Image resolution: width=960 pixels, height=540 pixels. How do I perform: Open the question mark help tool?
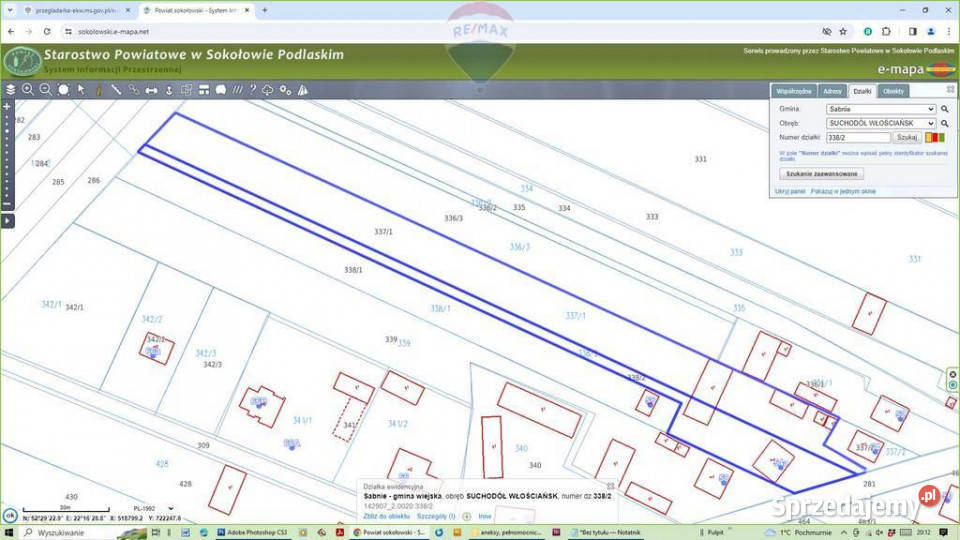click(x=252, y=89)
